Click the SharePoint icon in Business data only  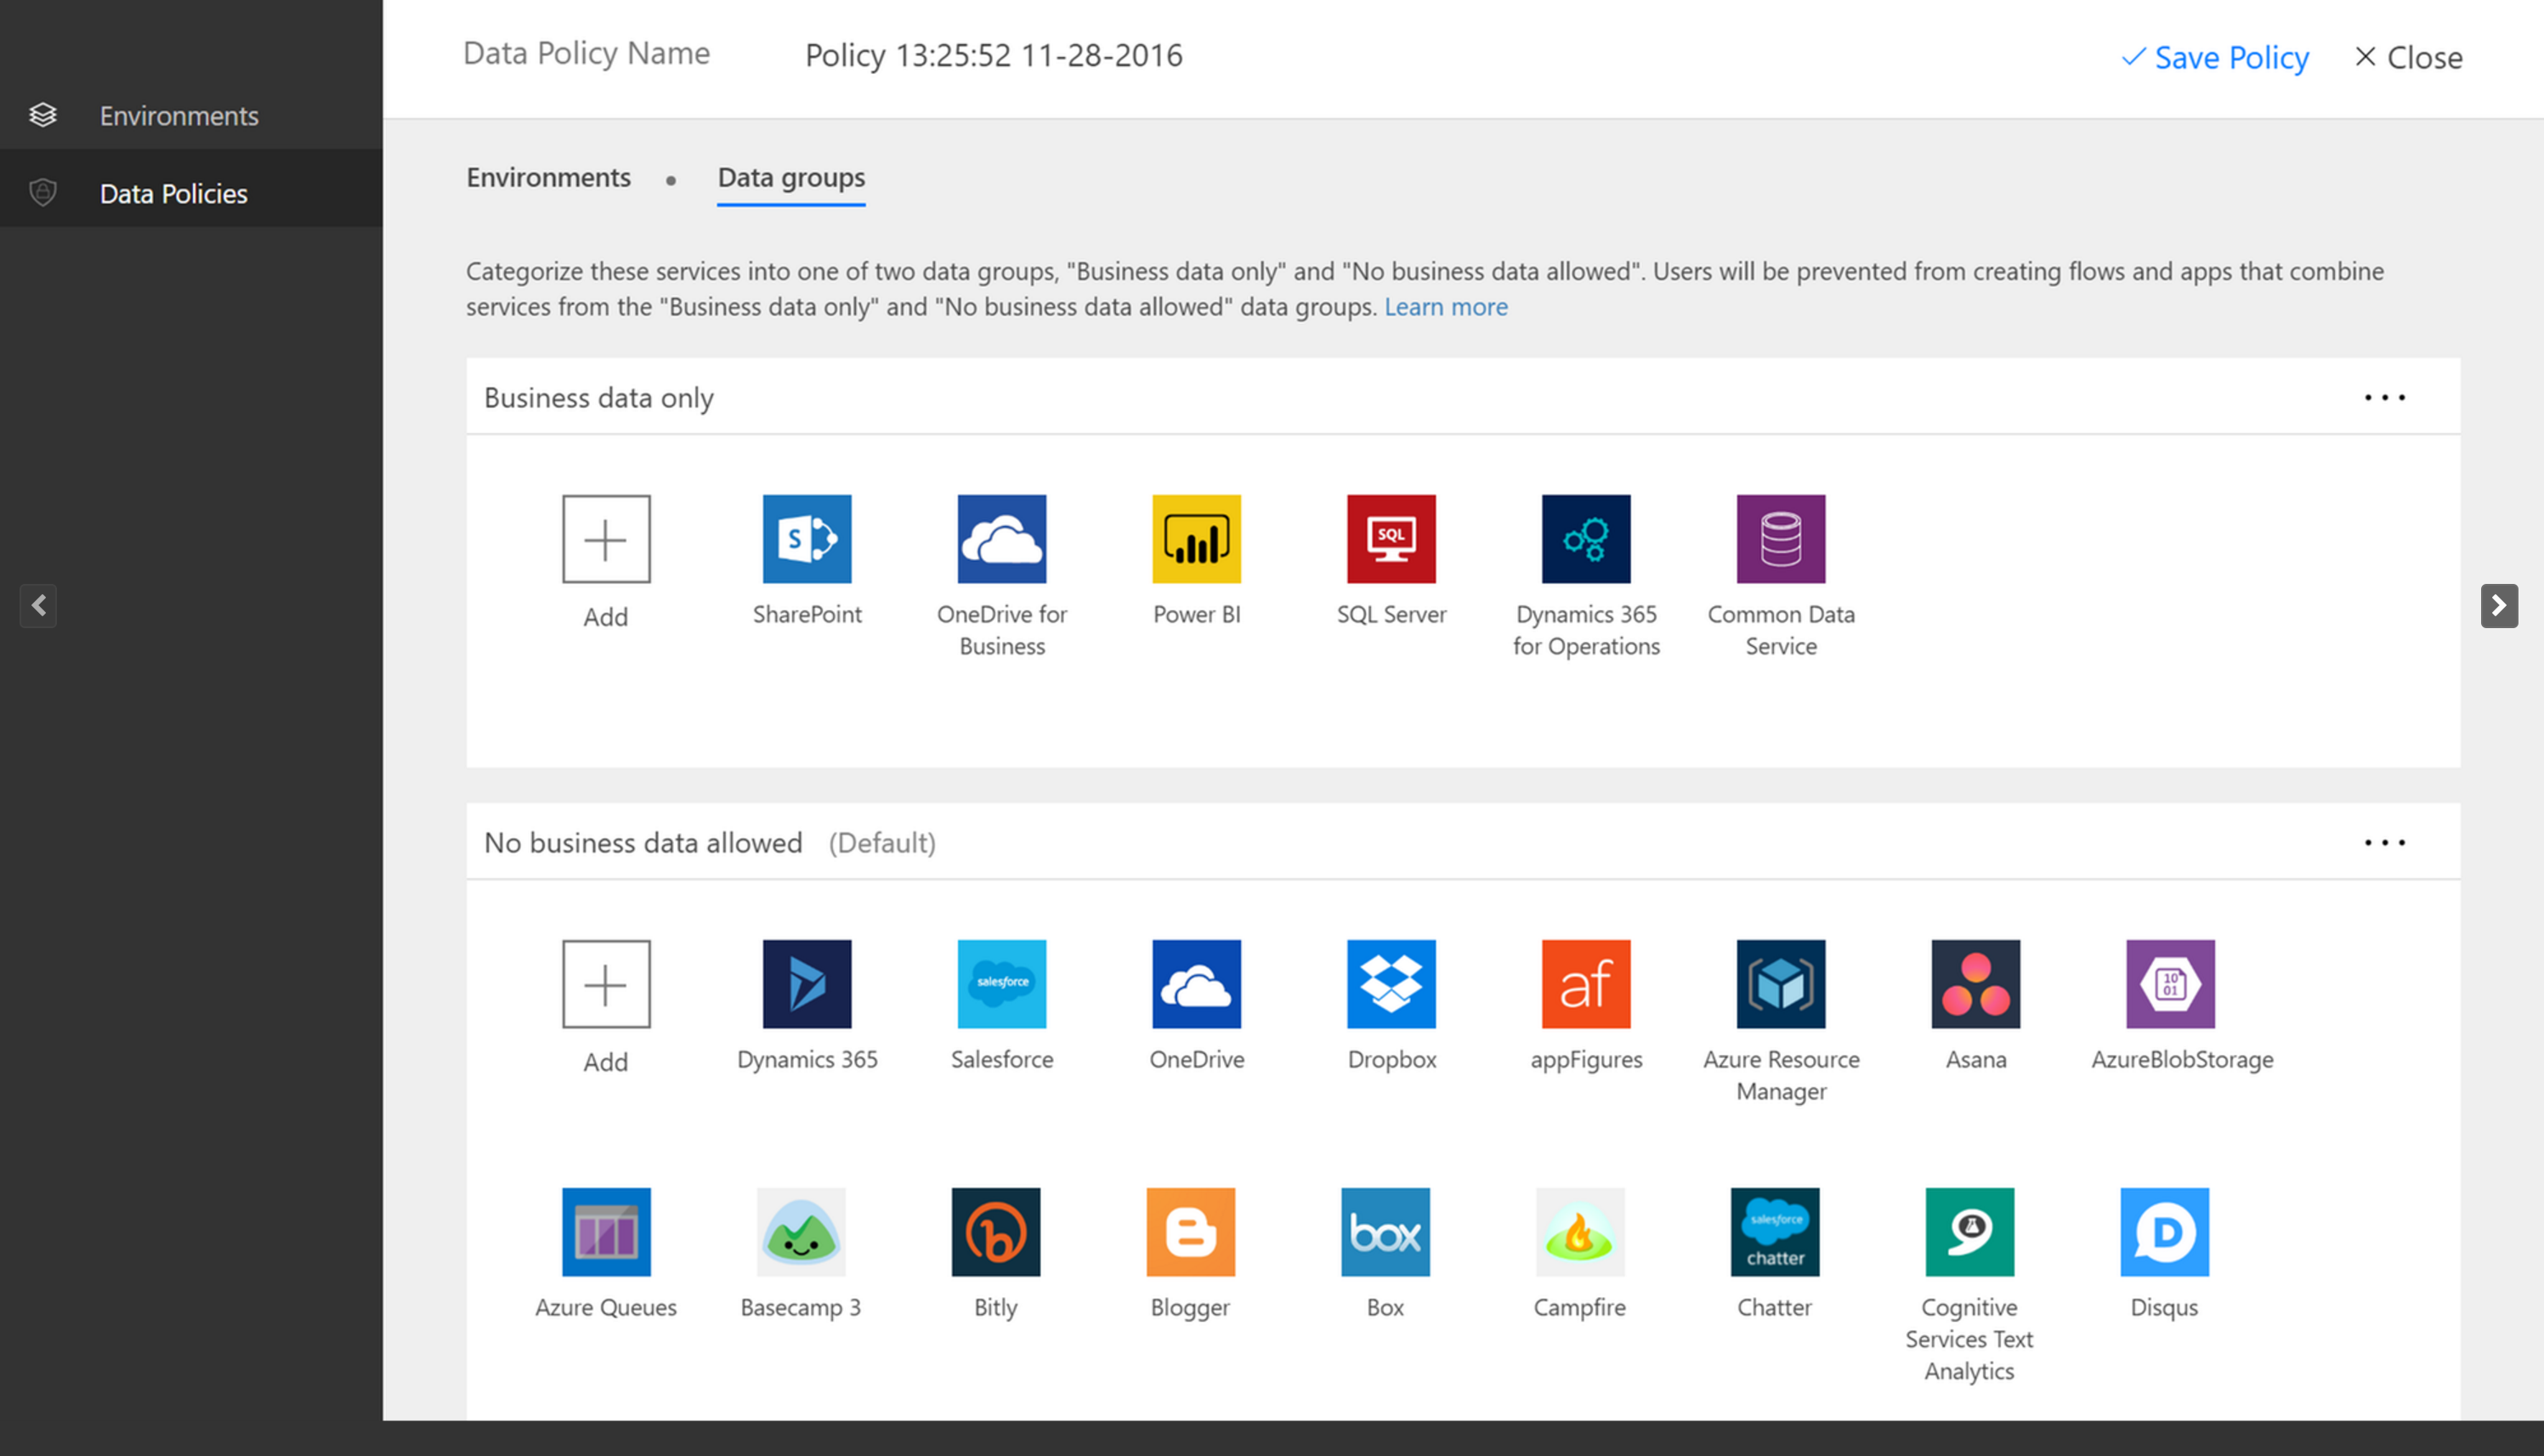[809, 536]
